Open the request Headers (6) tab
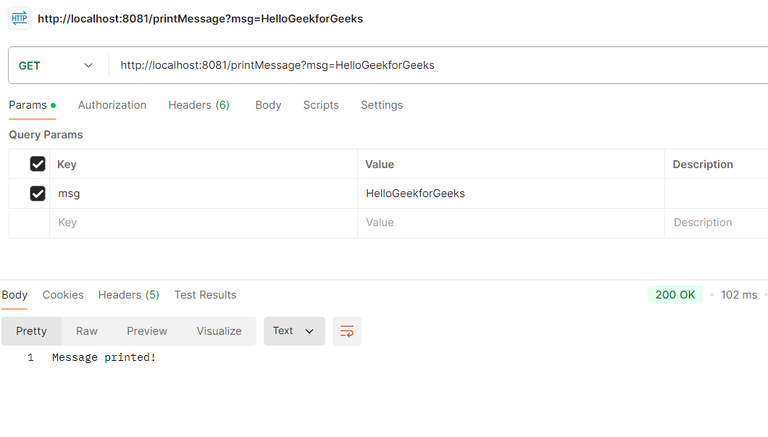 (x=199, y=105)
